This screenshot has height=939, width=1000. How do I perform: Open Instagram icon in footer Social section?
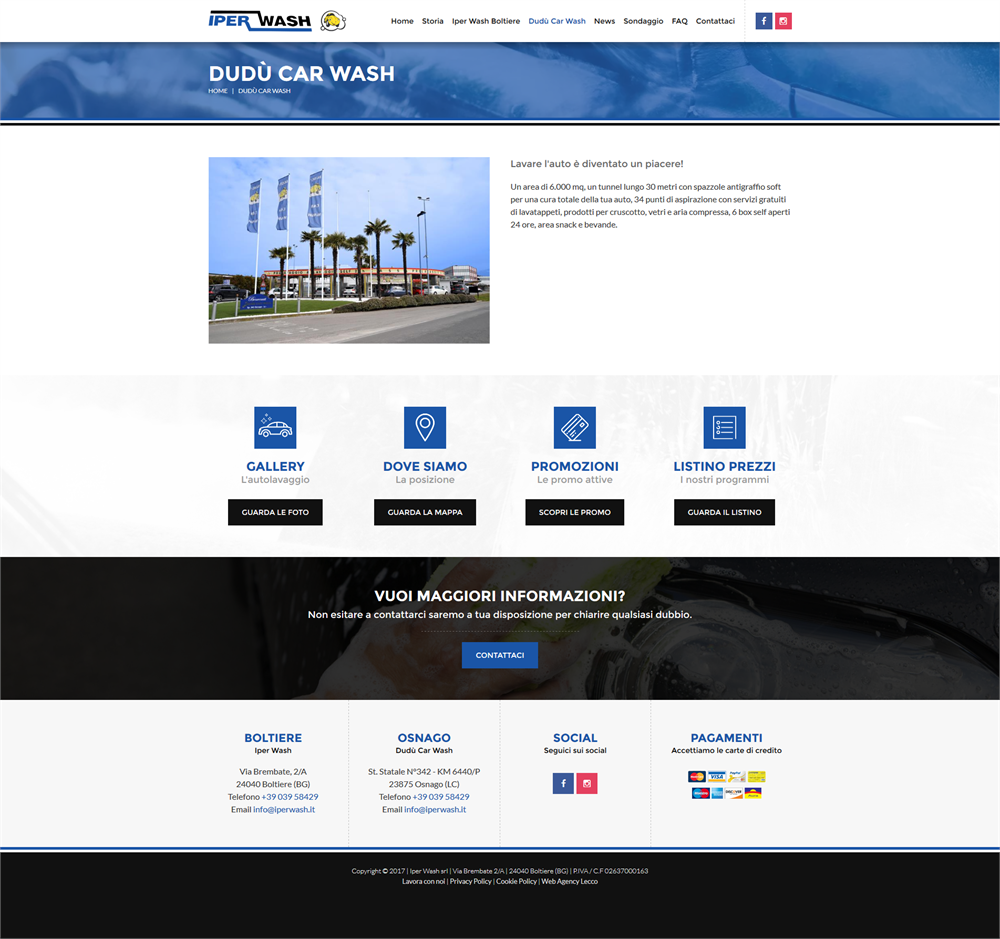pos(587,783)
